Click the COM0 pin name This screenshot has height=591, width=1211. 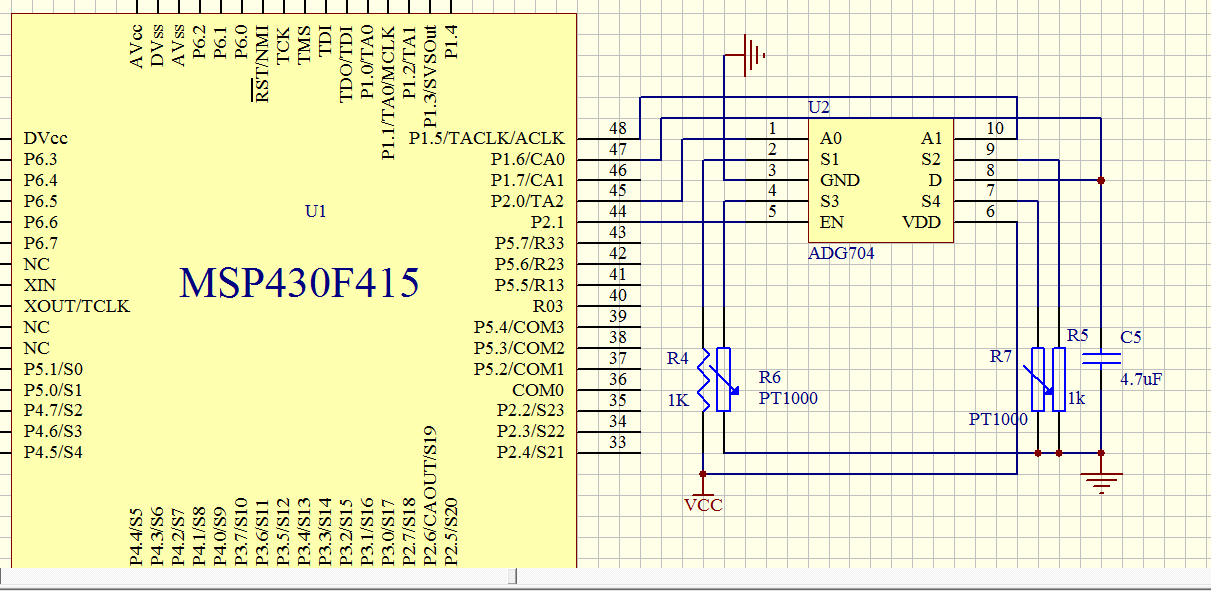click(x=539, y=390)
